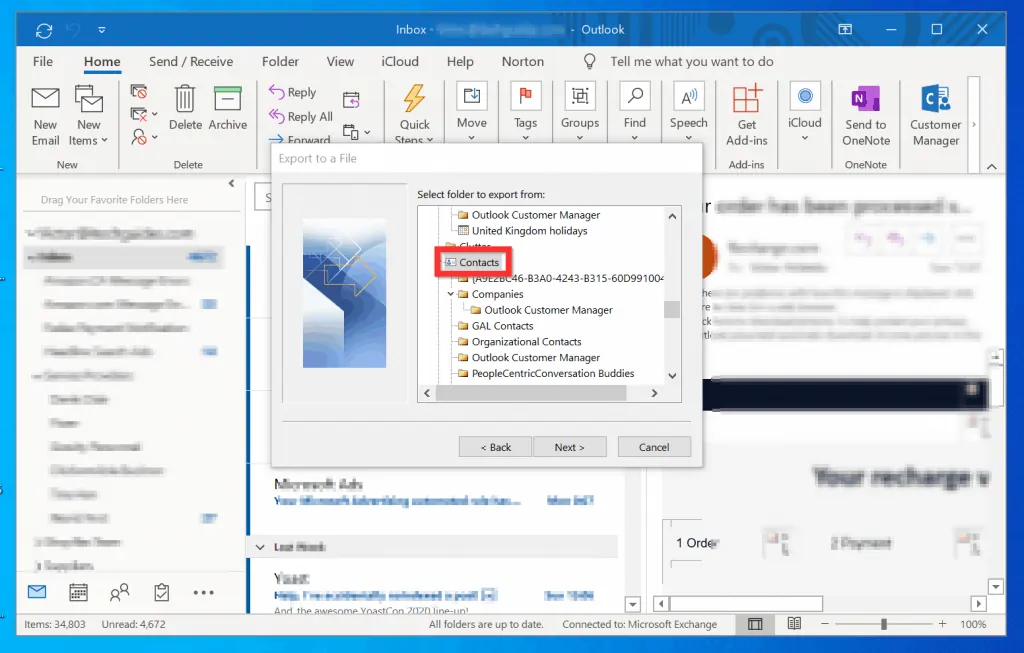This screenshot has width=1024, height=653.
Task: Click the 100% zoom level
Action: (x=973, y=624)
